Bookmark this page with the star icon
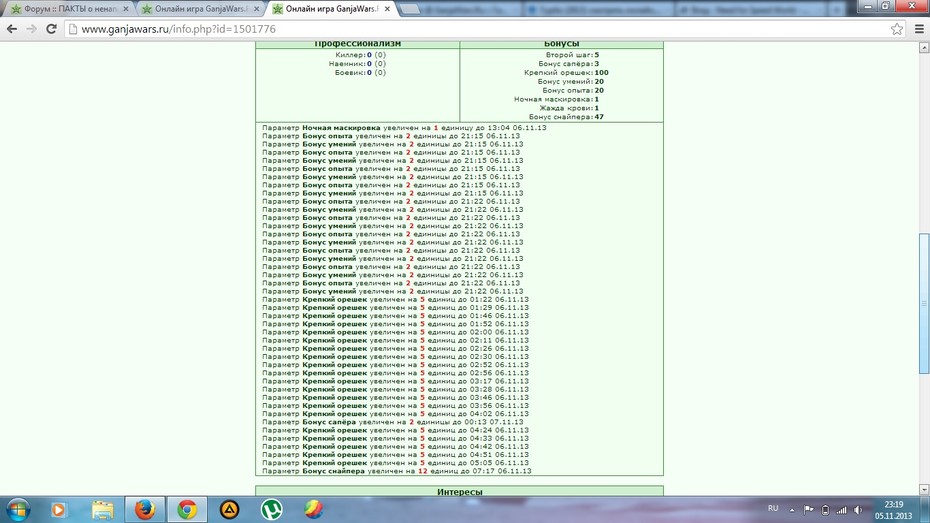The image size is (930, 523). click(897, 28)
